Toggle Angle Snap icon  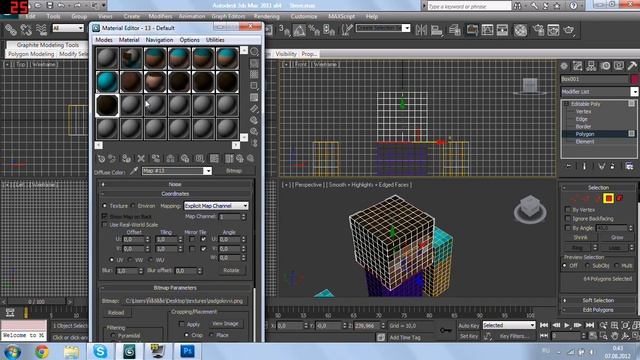299,30
